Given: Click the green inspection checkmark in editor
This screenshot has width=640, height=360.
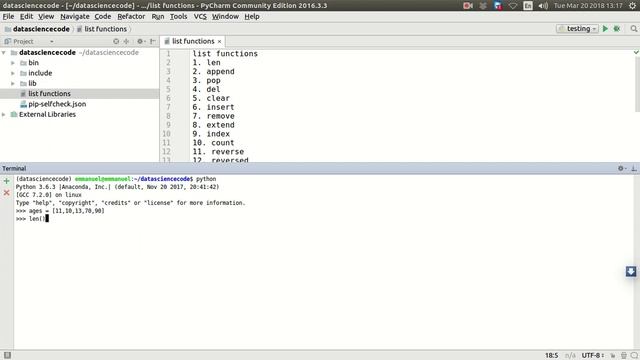Looking at the screenshot, I should click(636, 52).
